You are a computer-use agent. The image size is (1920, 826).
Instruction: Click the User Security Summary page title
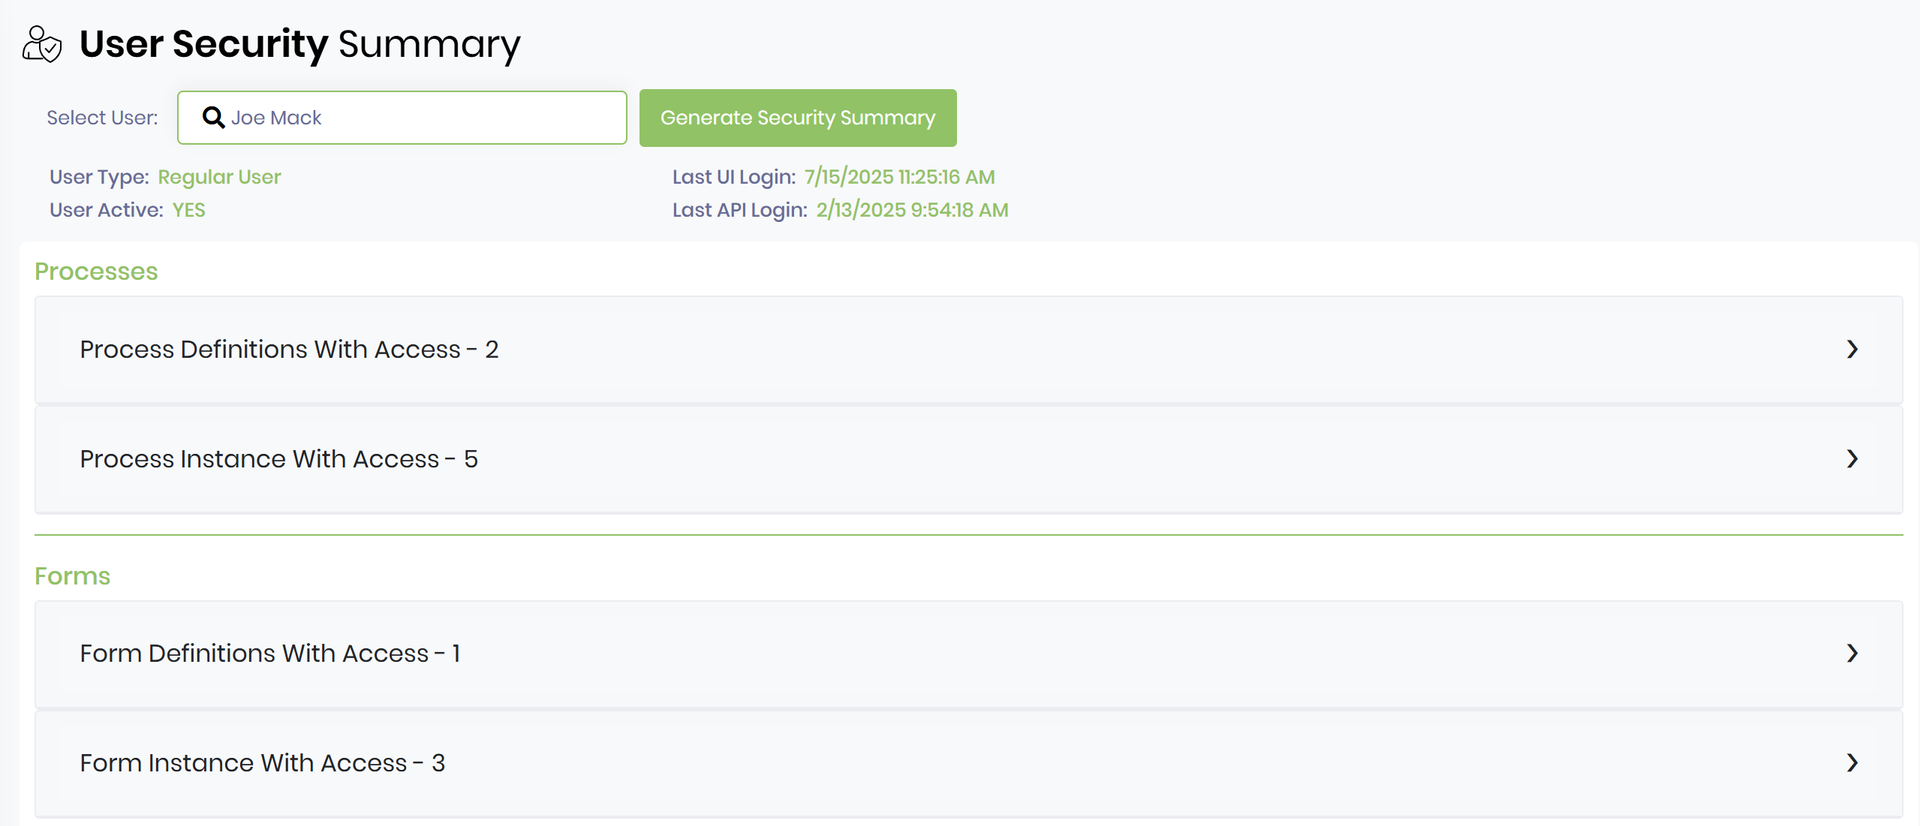click(300, 44)
